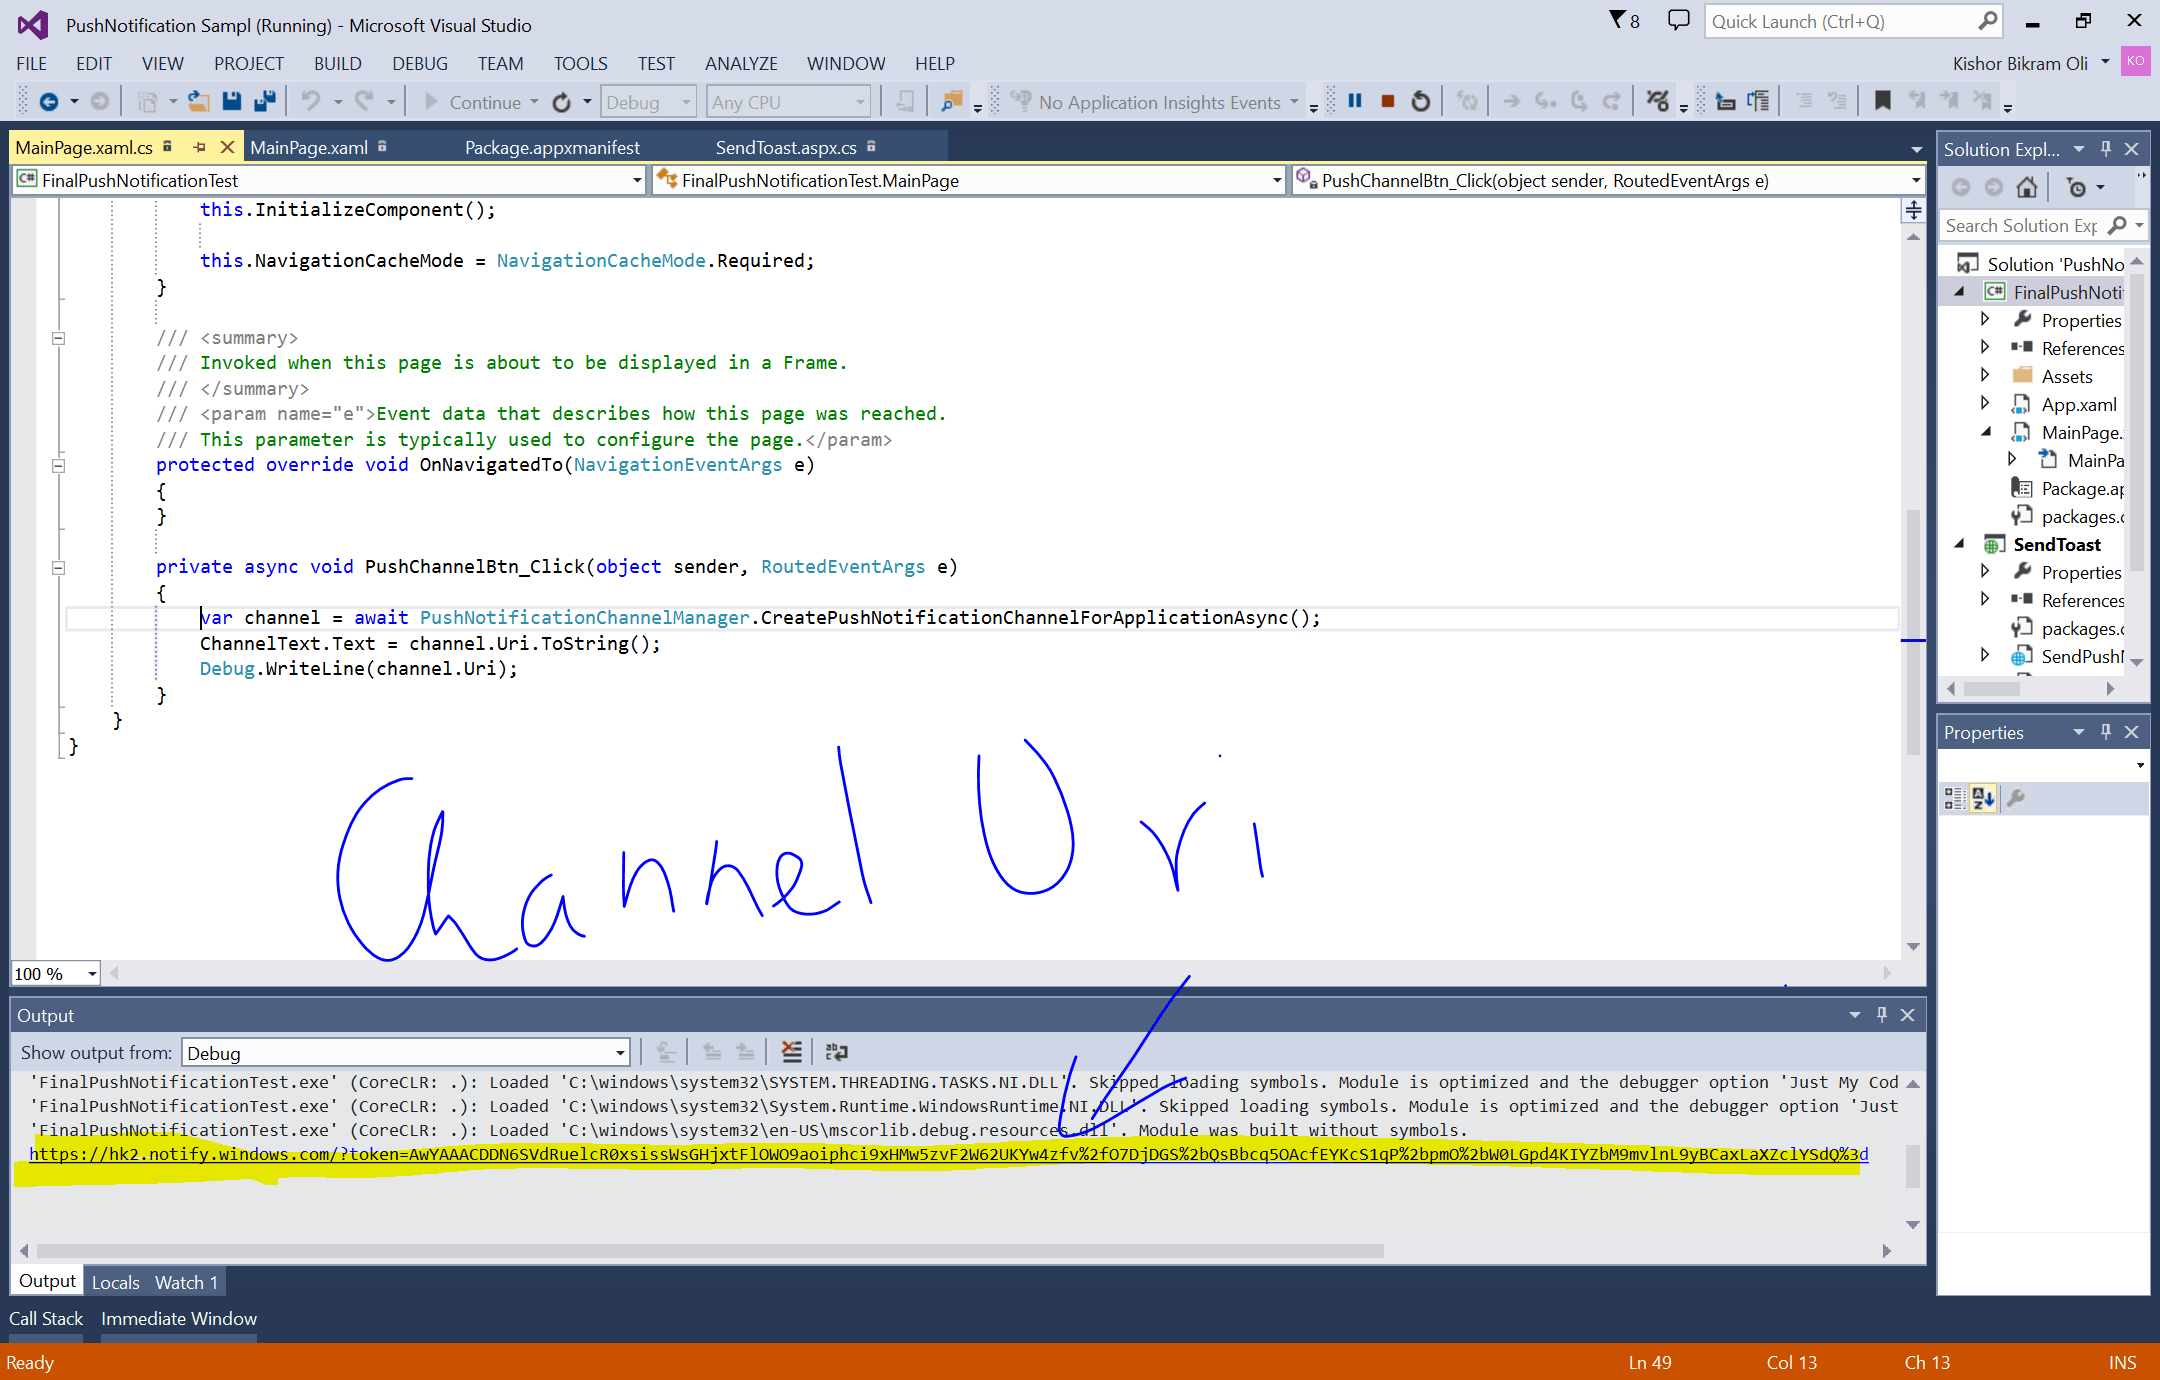Pin the Output panel
This screenshot has height=1380, width=2160.
(x=1882, y=1015)
